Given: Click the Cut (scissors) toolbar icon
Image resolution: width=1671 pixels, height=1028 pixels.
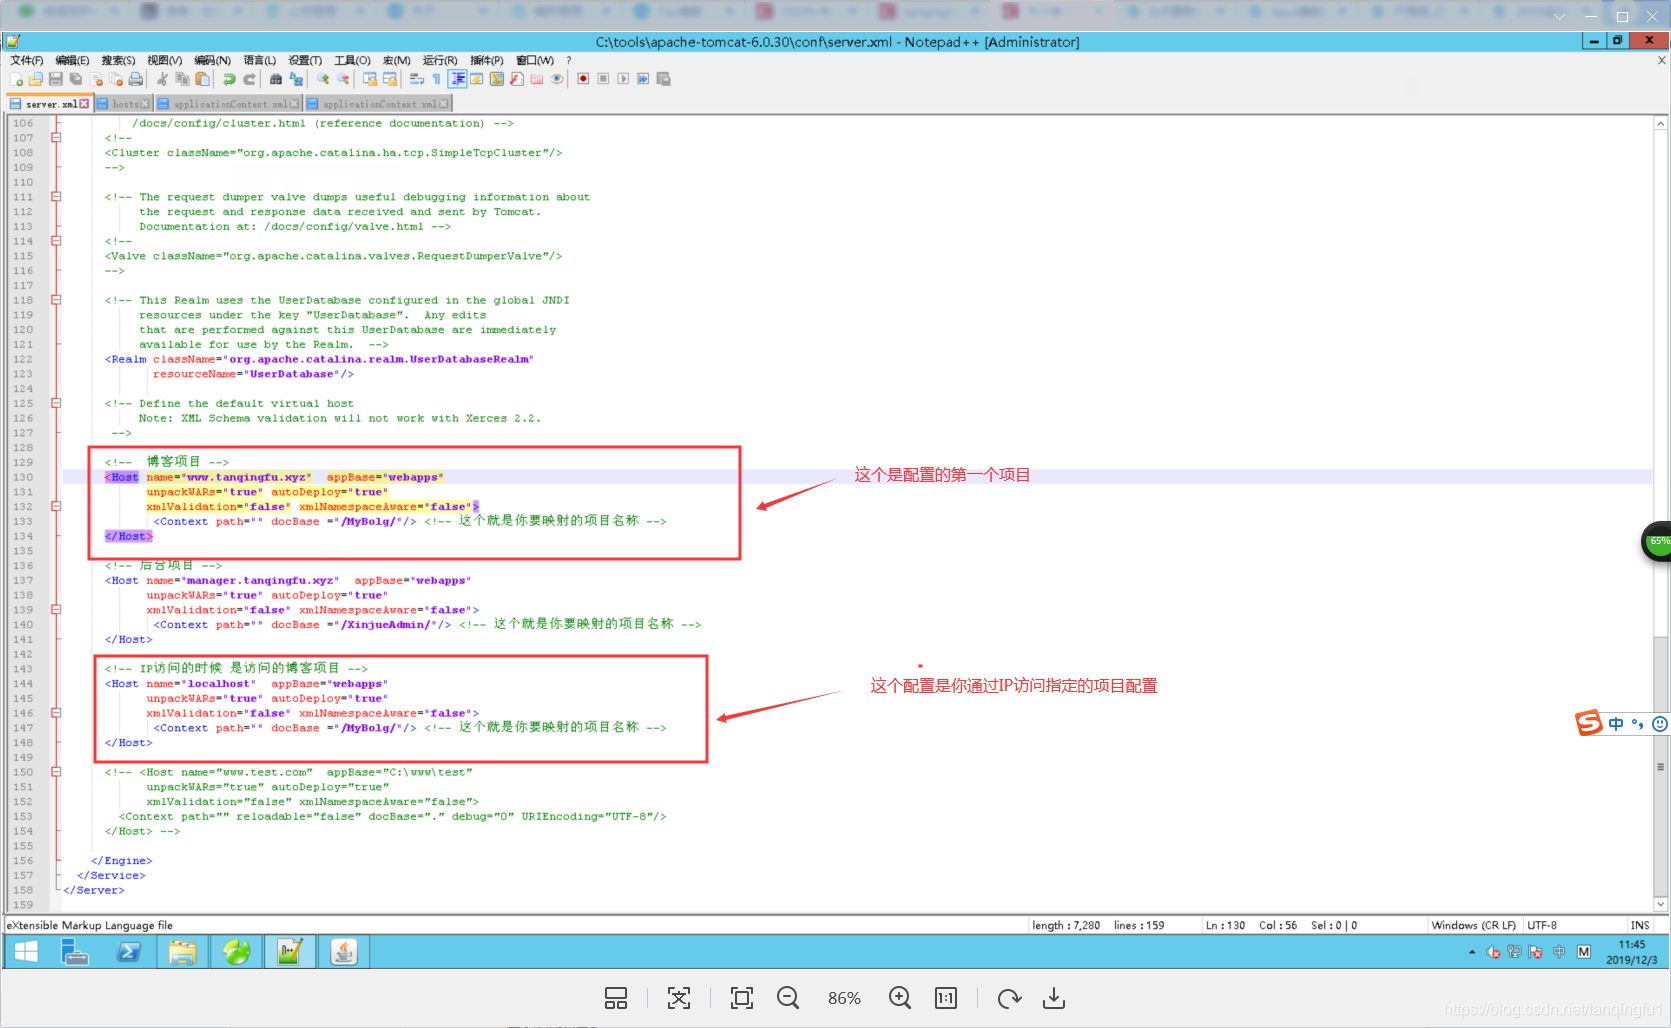Looking at the screenshot, I should [x=162, y=79].
